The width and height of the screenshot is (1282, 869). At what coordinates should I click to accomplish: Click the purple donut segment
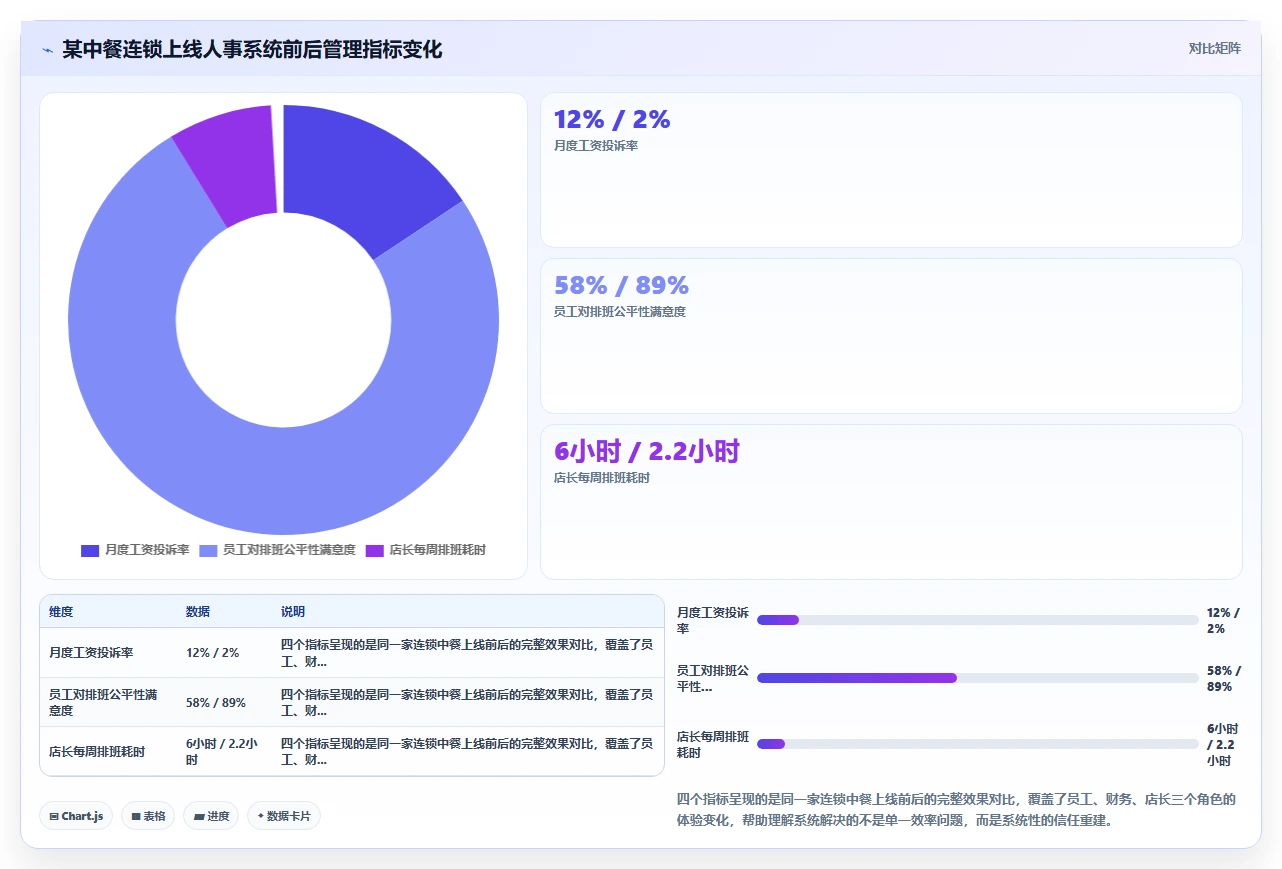(x=230, y=160)
